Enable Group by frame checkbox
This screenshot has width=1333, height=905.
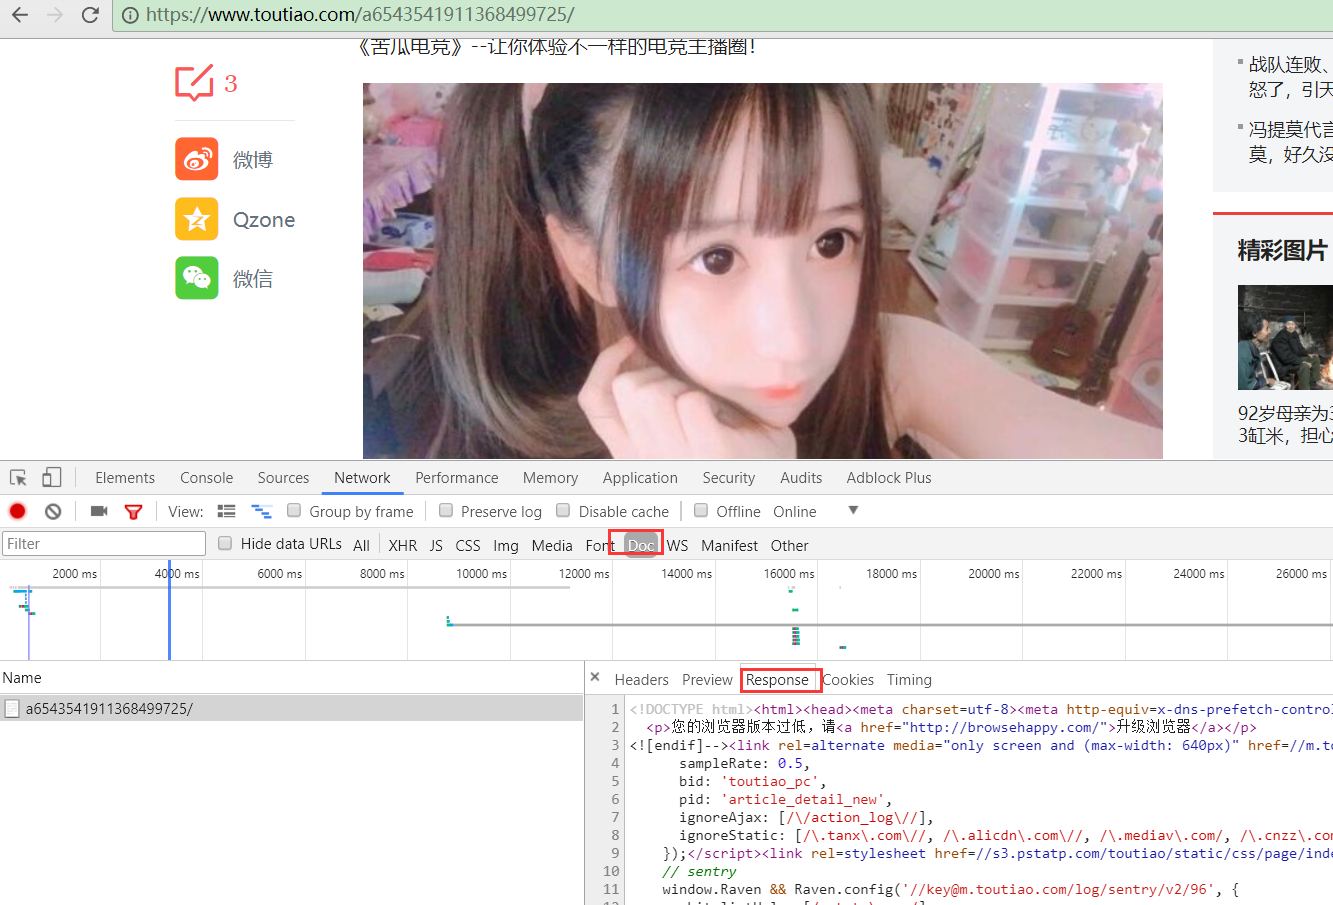click(294, 510)
